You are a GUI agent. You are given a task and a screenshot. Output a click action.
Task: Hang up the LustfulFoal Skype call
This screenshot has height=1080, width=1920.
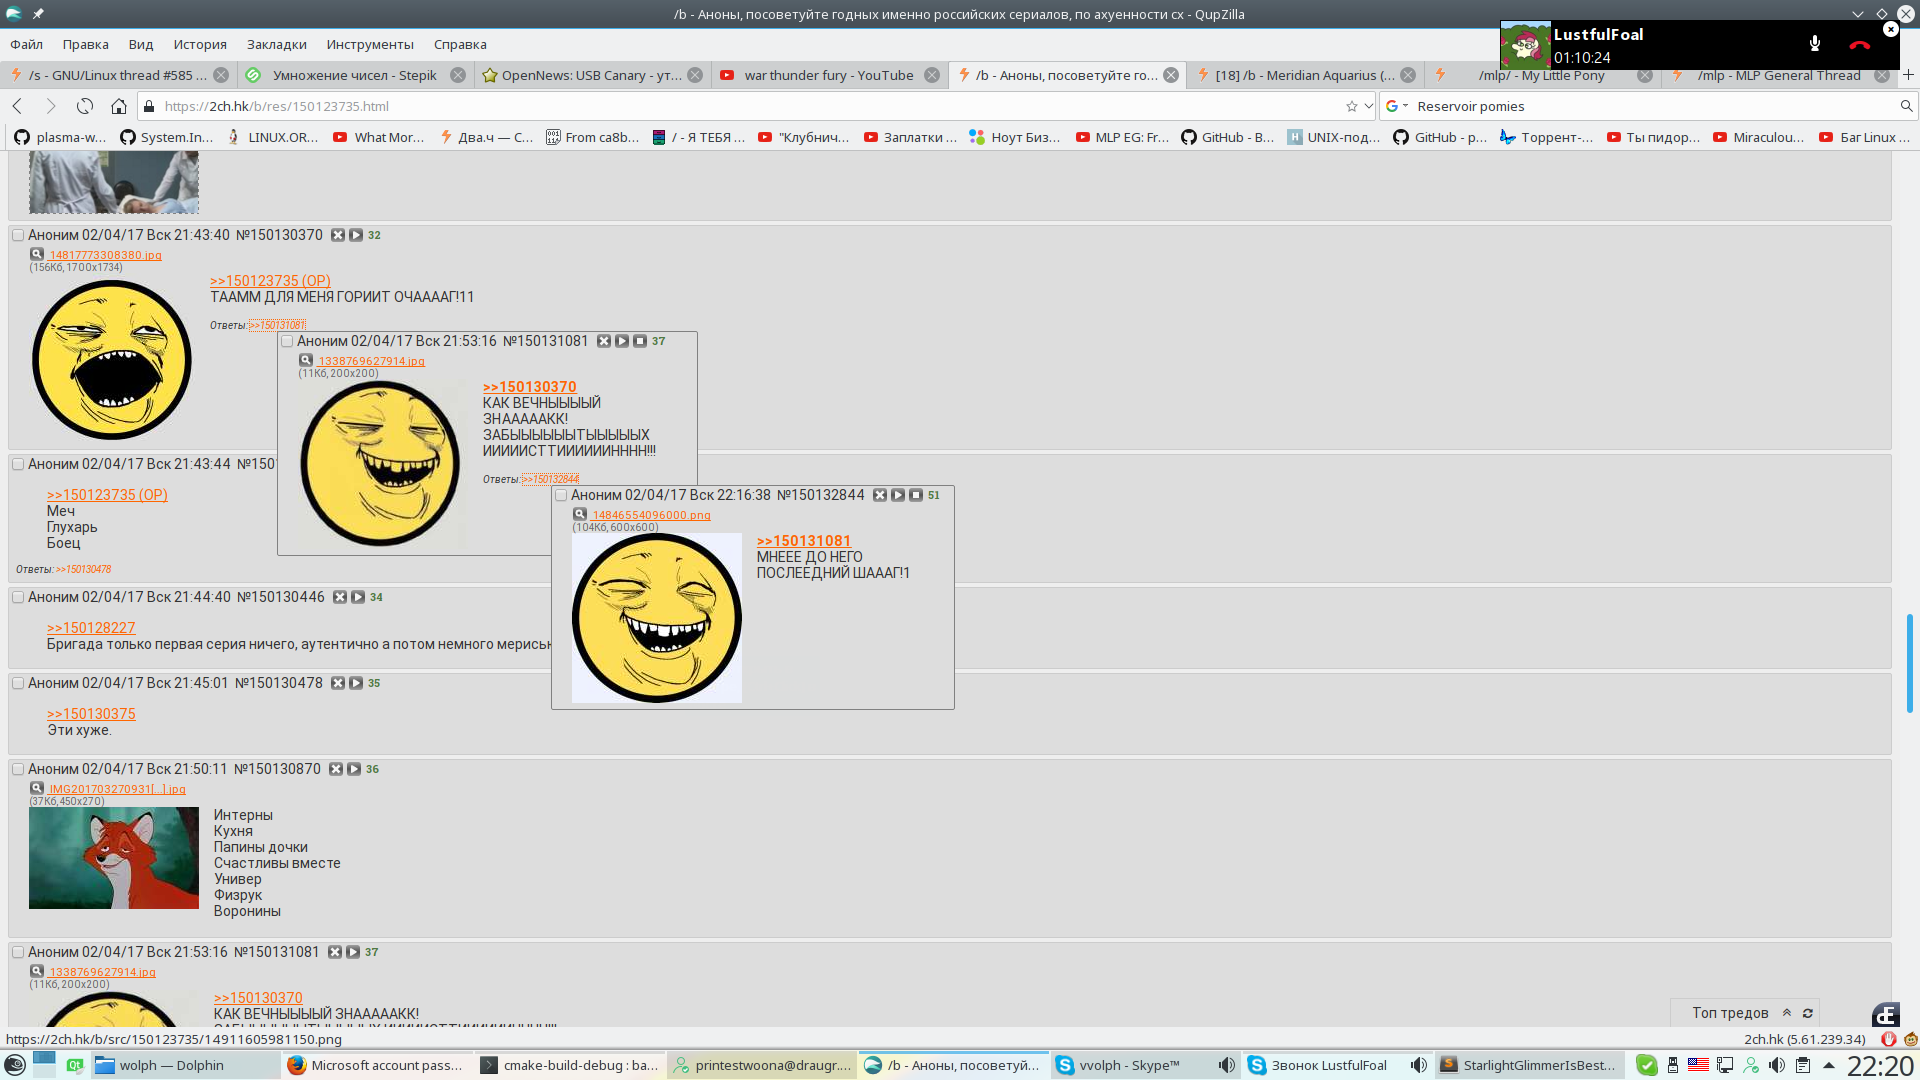(1860, 45)
